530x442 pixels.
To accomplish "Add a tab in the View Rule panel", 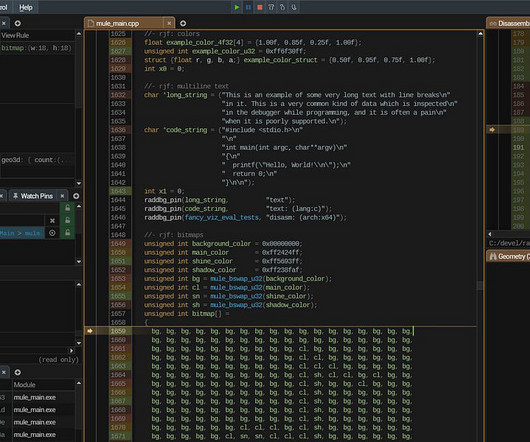I will (x=18, y=23).
